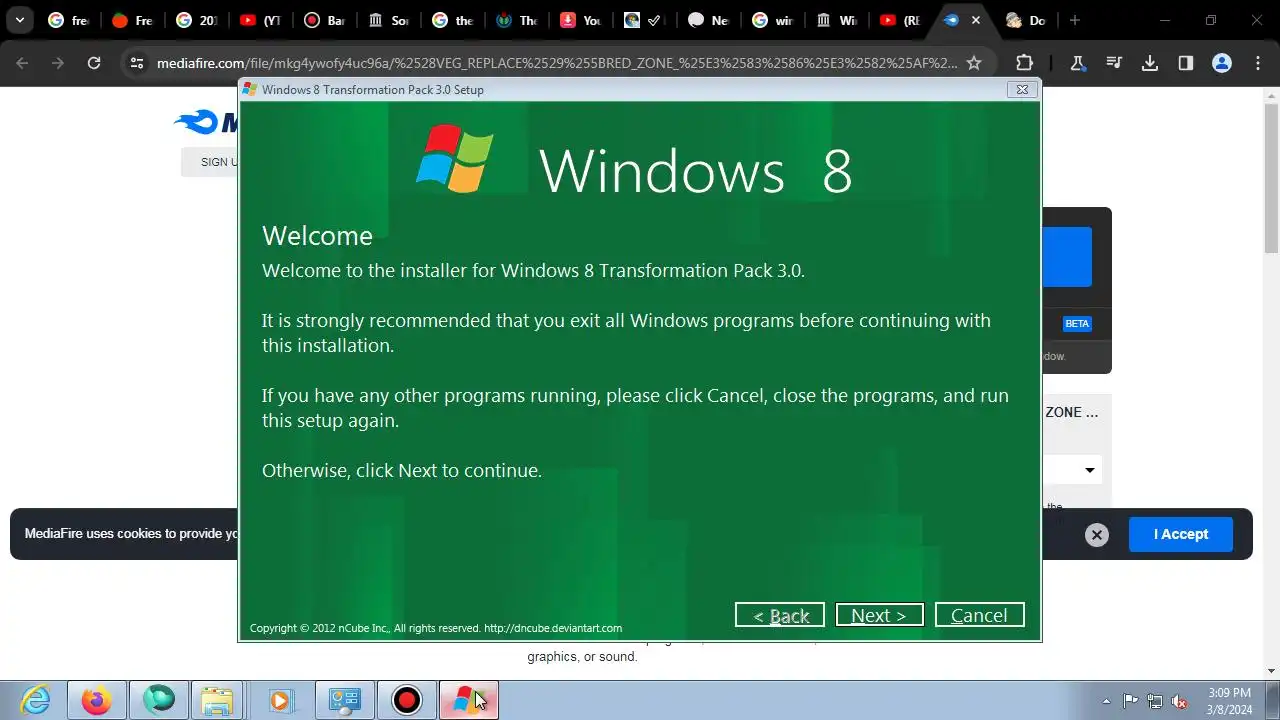
Task: Accept MediaFire cookies with I Accept
Action: (x=1181, y=534)
